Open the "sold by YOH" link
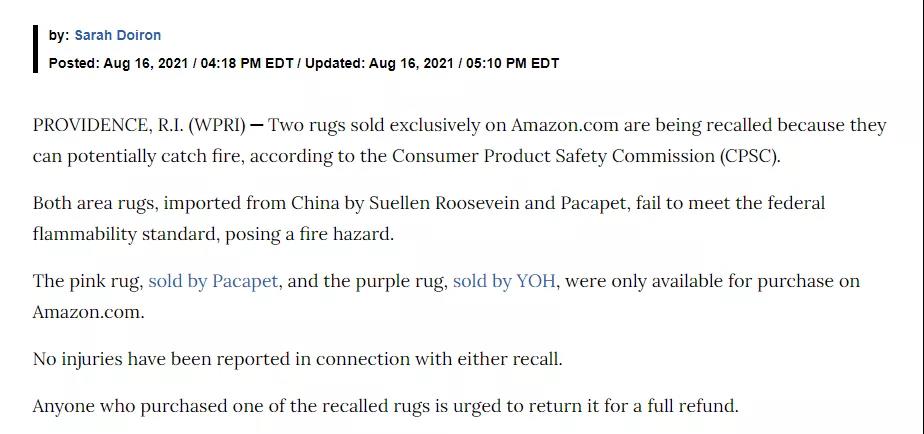924x434 pixels. pyautogui.click(x=504, y=281)
